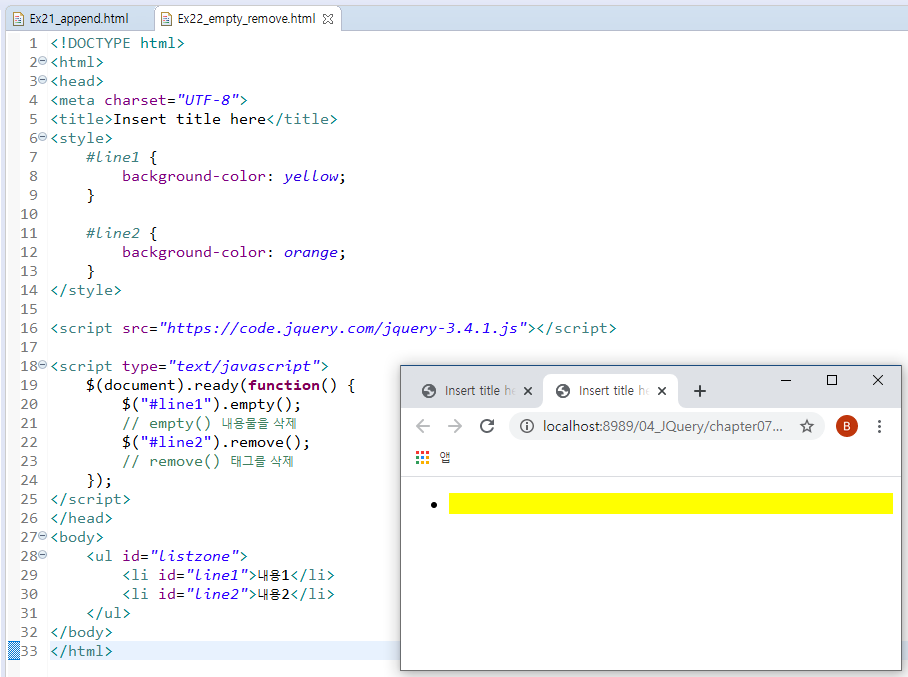Switch to the first Chrome tab 'Insert title he'
Viewport: 908px width, 677px height.
475,391
